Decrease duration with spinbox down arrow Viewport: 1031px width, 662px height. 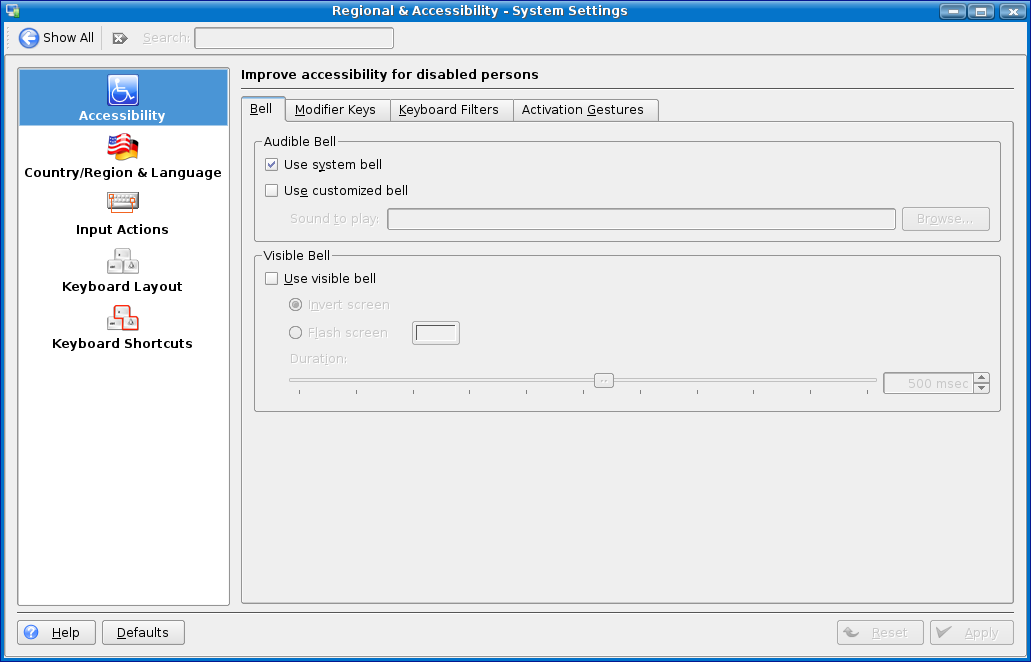pyautogui.click(x=981, y=388)
